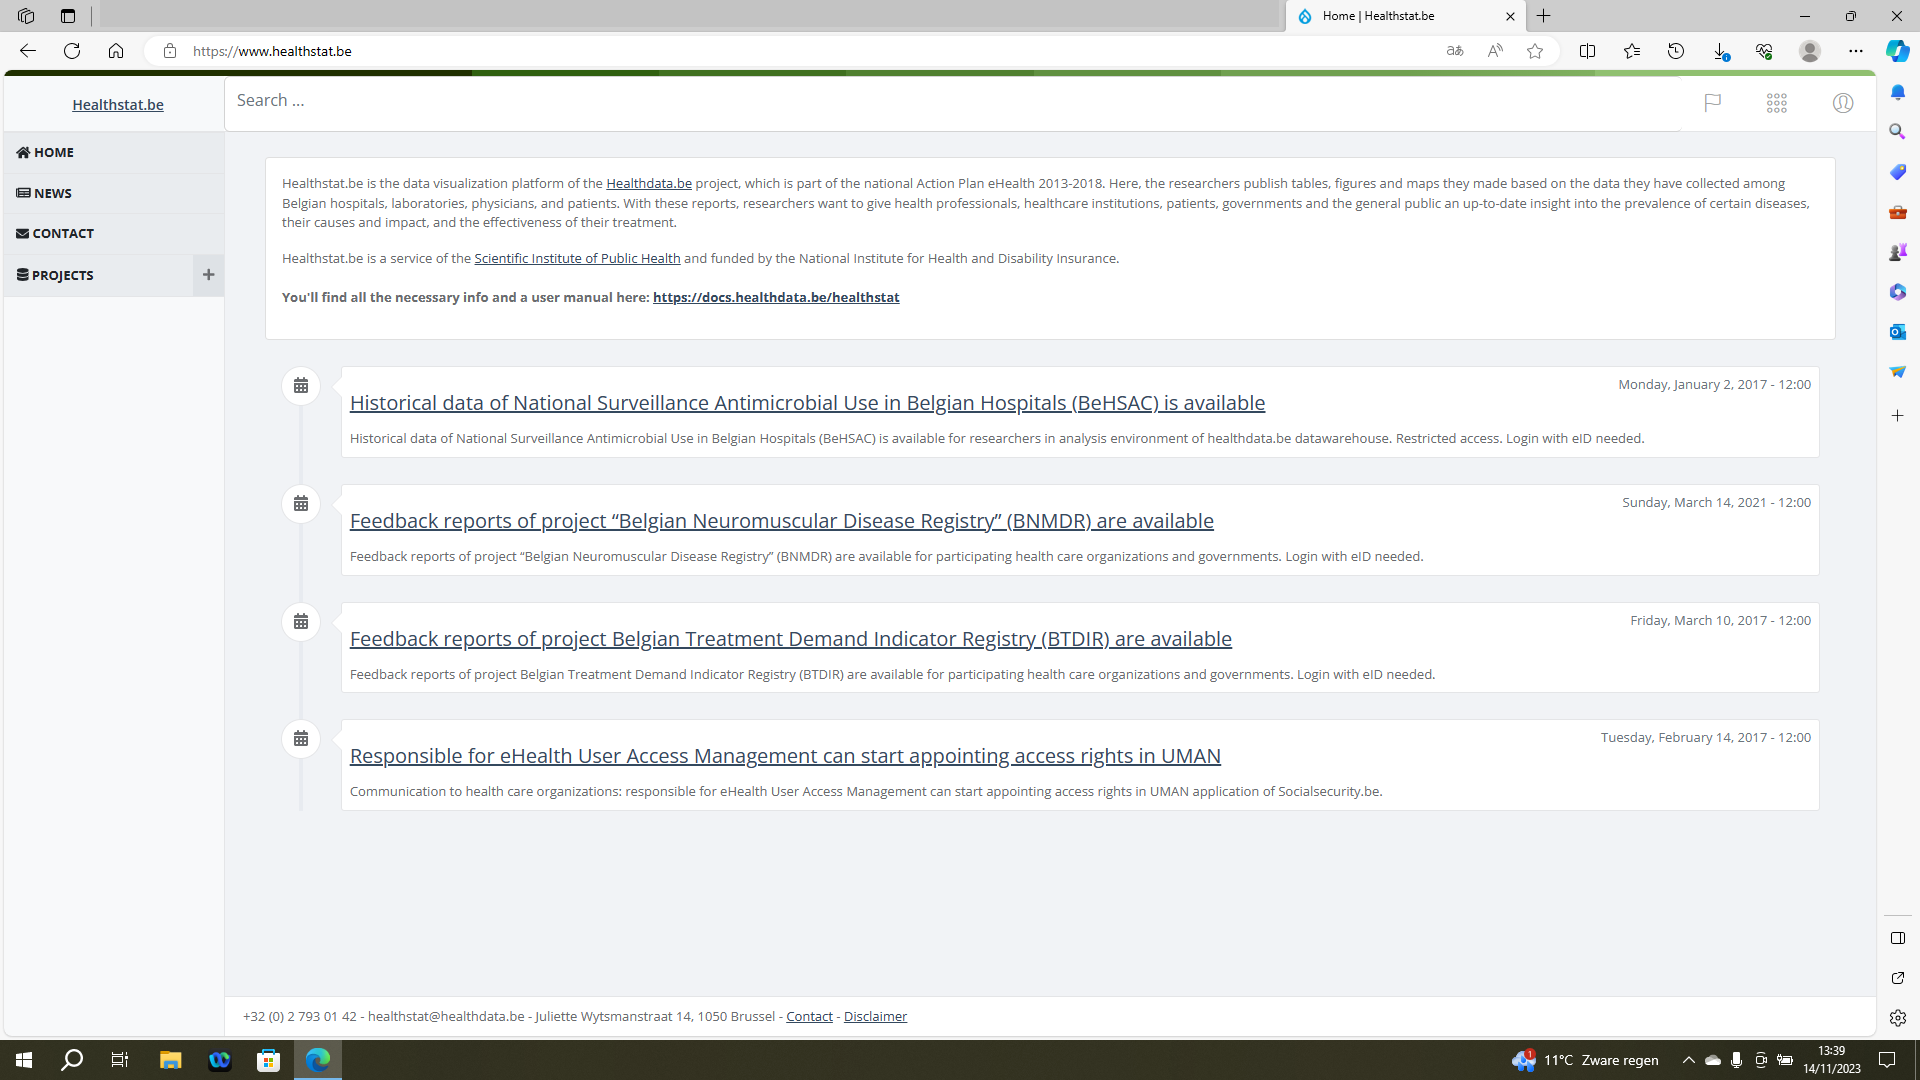Show hidden system tray icons chevron
Screen dimensions: 1920x1080
pyautogui.click(x=1688, y=1060)
